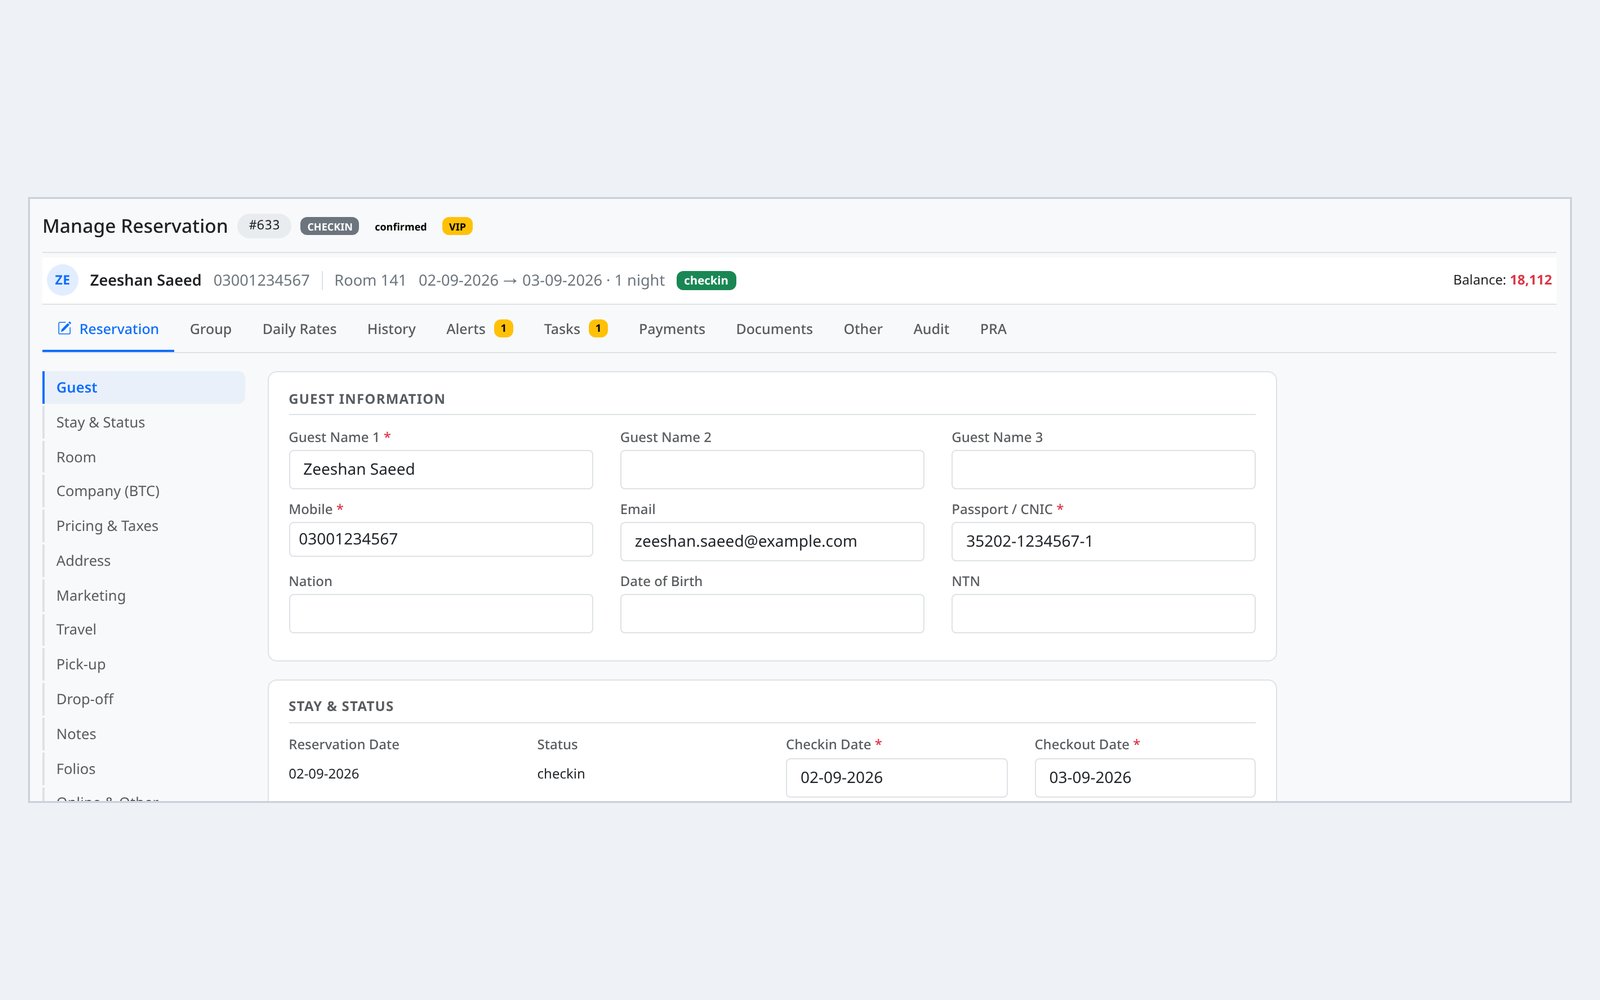Focus the Guest Name 3 field
1600x1000 pixels.
pos(1103,469)
